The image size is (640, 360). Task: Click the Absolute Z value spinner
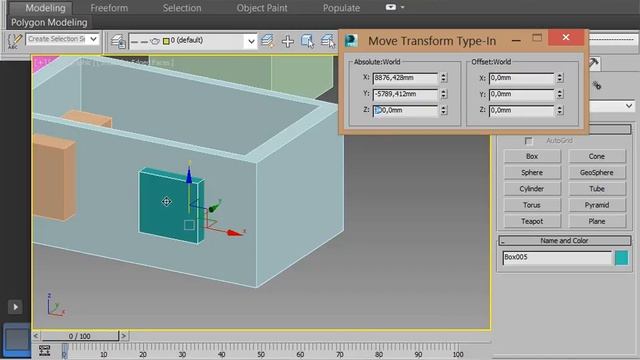pyautogui.click(x=443, y=110)
